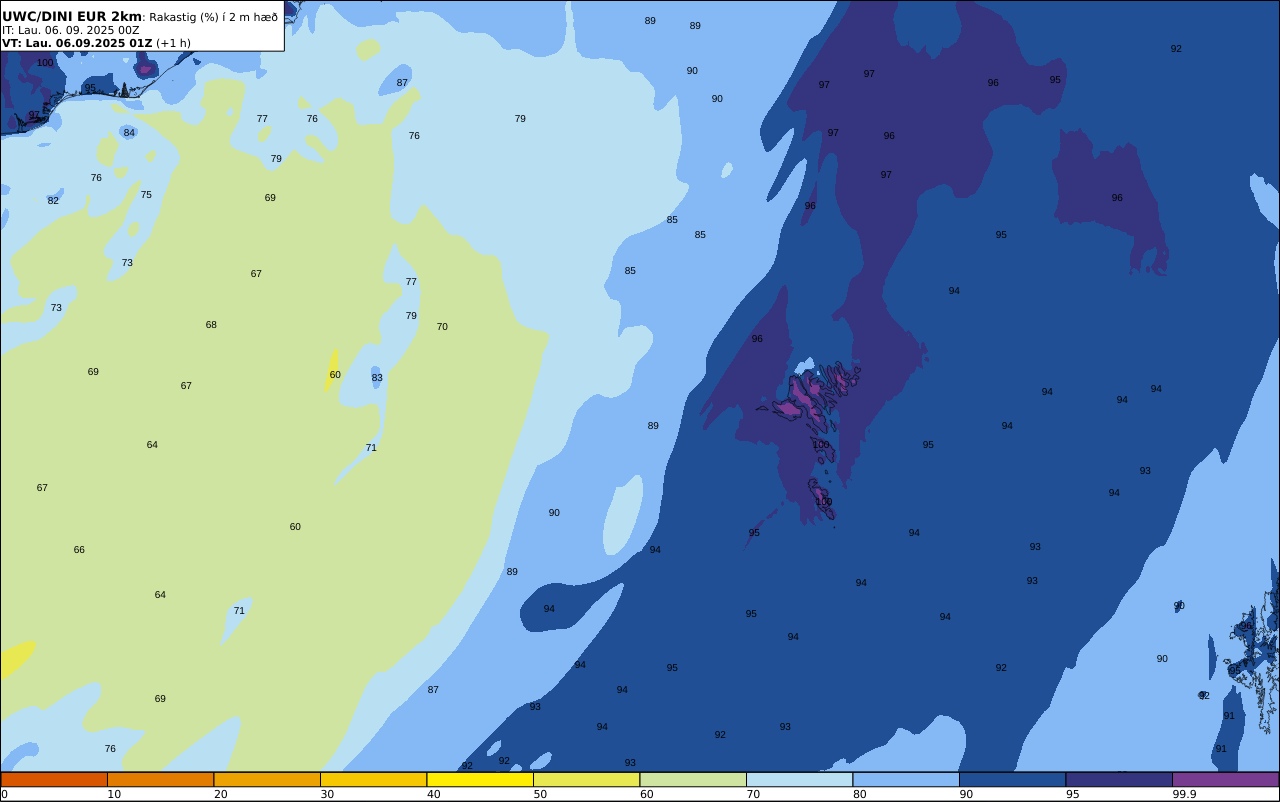
Task: Click the 60–70 light green legend swatch
Action: click(x=693, y=779)
